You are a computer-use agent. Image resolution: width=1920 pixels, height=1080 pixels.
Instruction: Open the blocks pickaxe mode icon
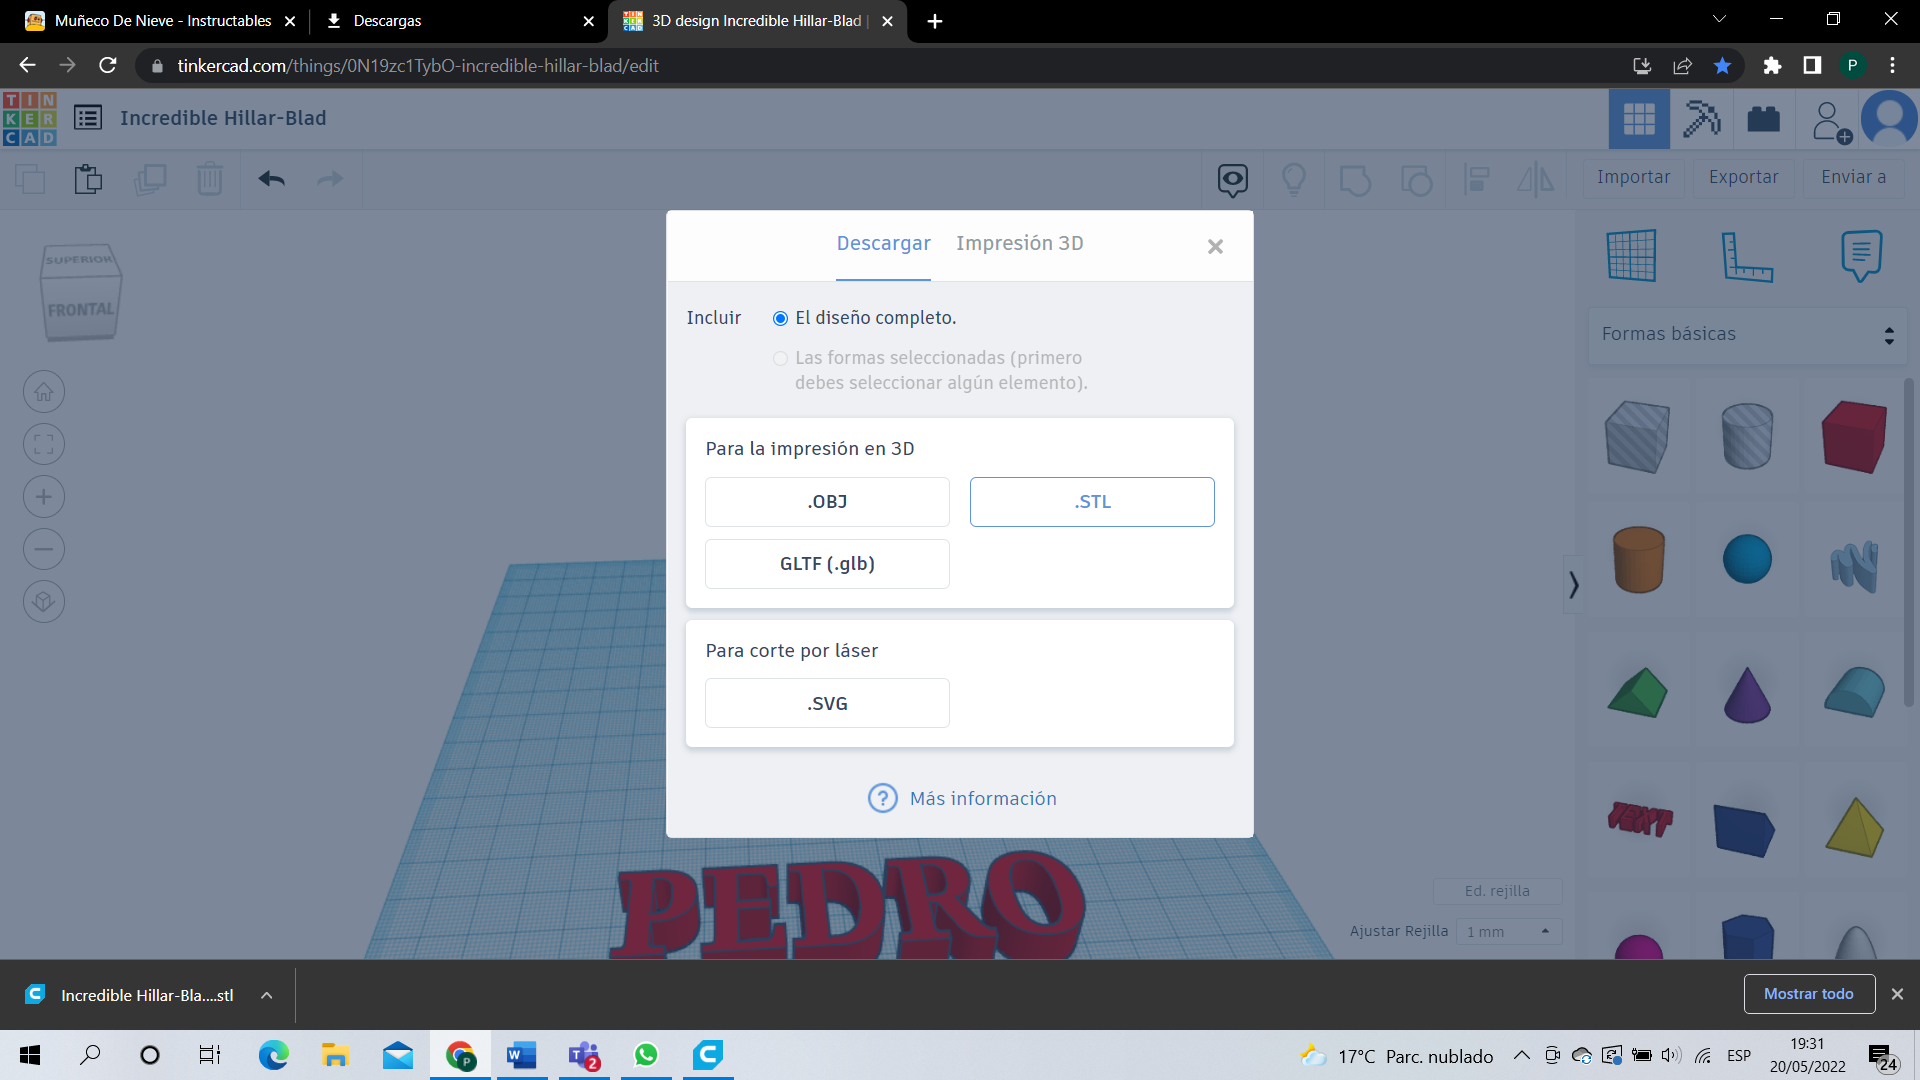tap(1701, 119)
